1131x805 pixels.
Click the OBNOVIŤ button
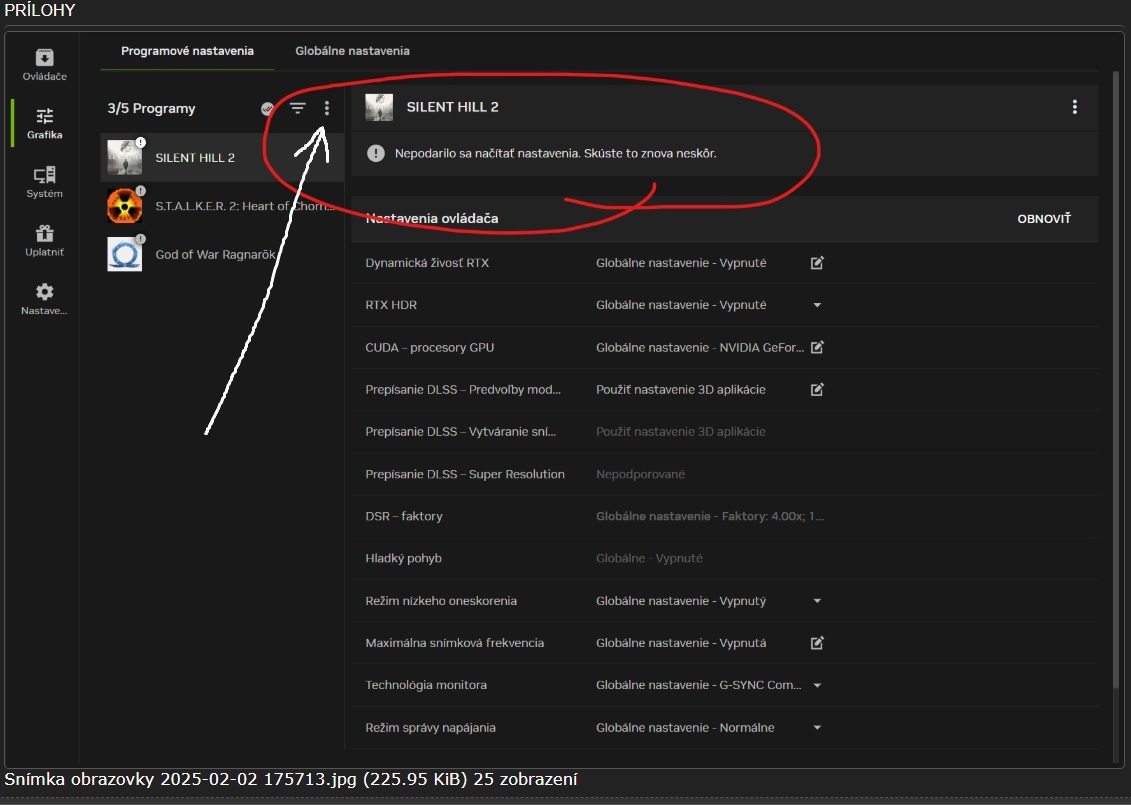1044,219
